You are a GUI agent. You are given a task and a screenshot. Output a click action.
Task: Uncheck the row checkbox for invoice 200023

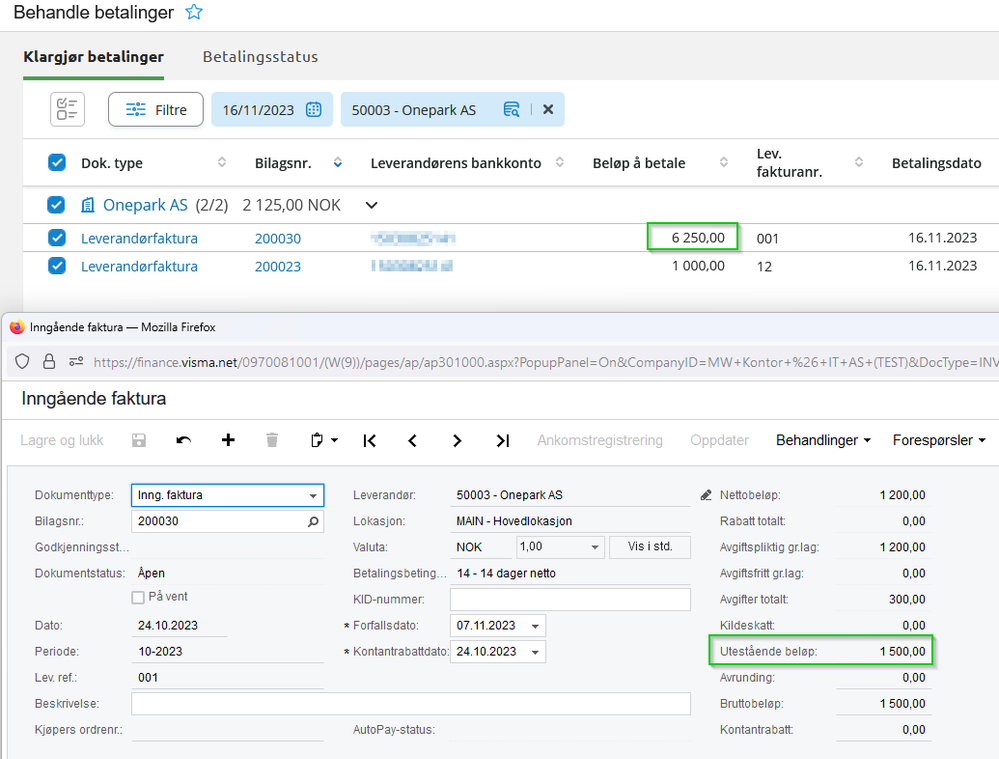tap(57, 266)
